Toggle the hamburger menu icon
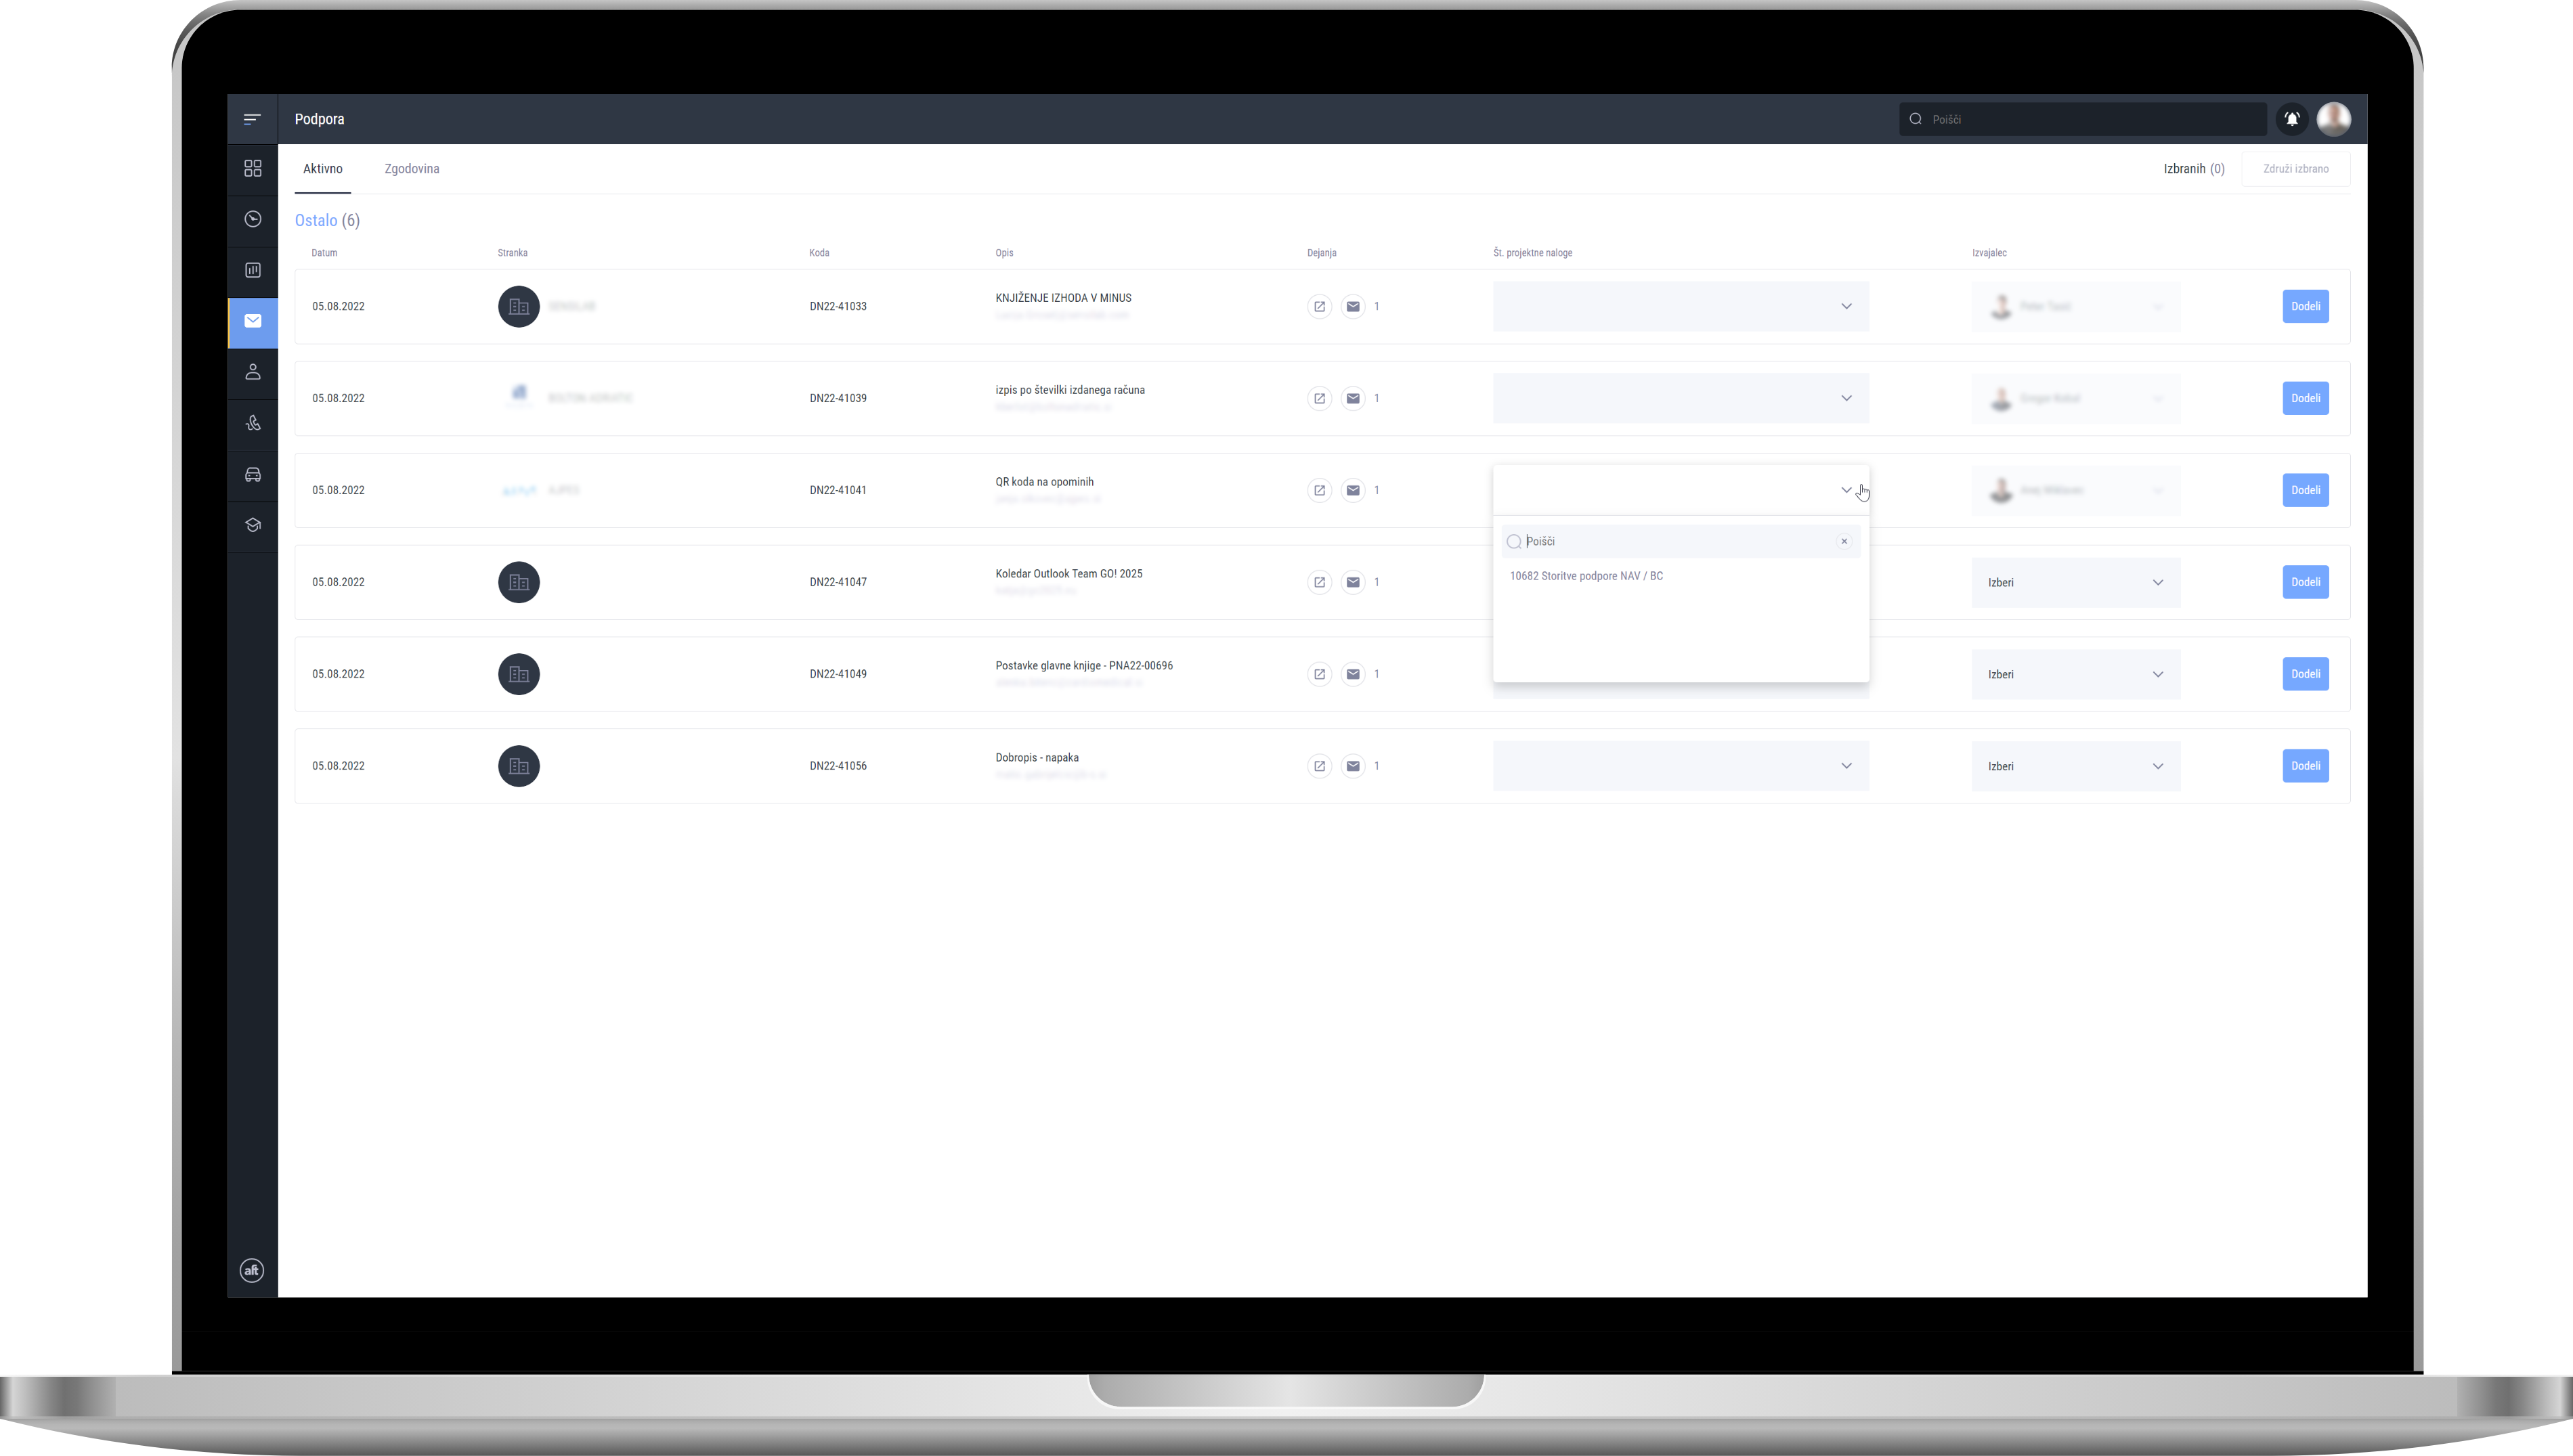Viewport: 2573px width, 1456px height. [x=252, y=119]
